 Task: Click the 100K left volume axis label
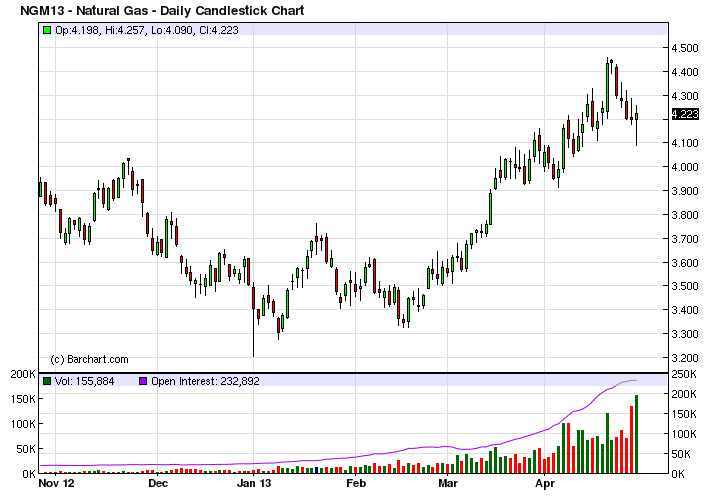click(x=23, y=424)
